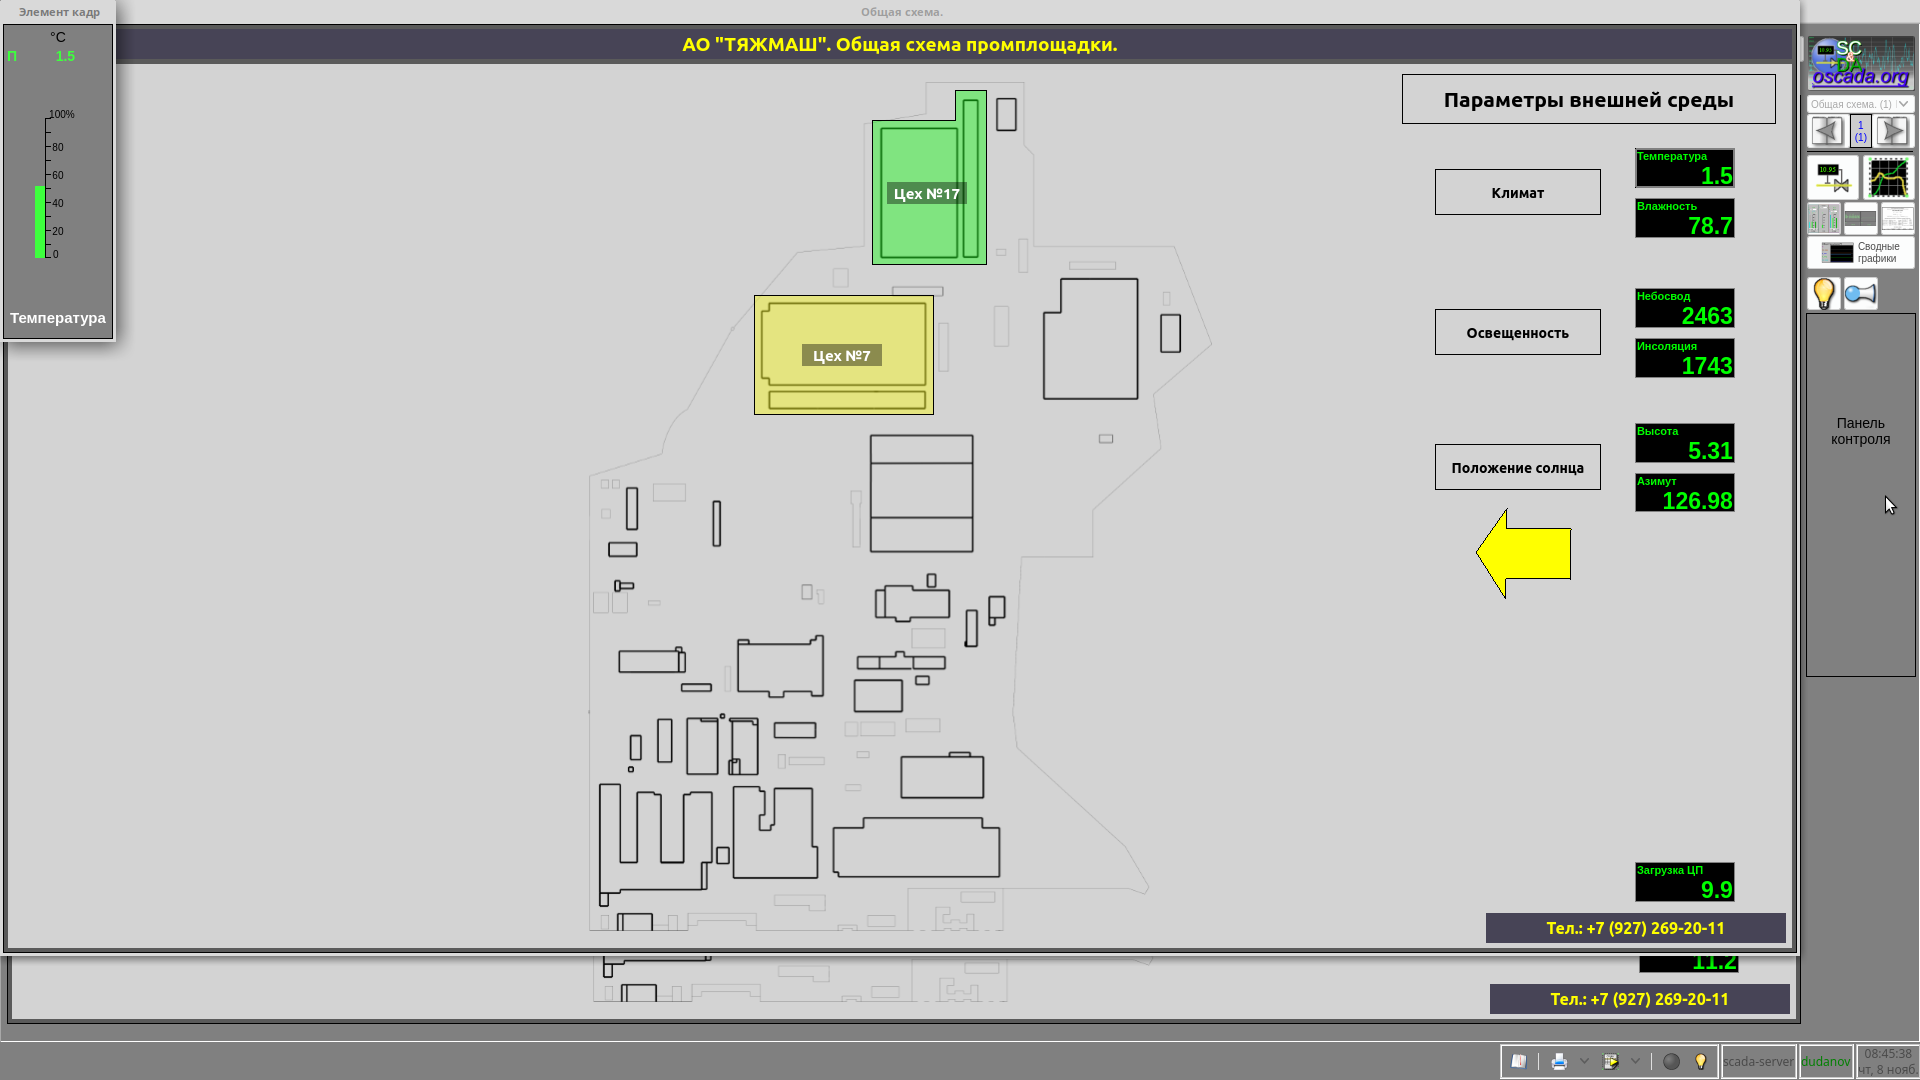This screenshot has height=1080, width=1920.
Task: Open the trend graphs view icon
Action: [x=1888, y=178]
